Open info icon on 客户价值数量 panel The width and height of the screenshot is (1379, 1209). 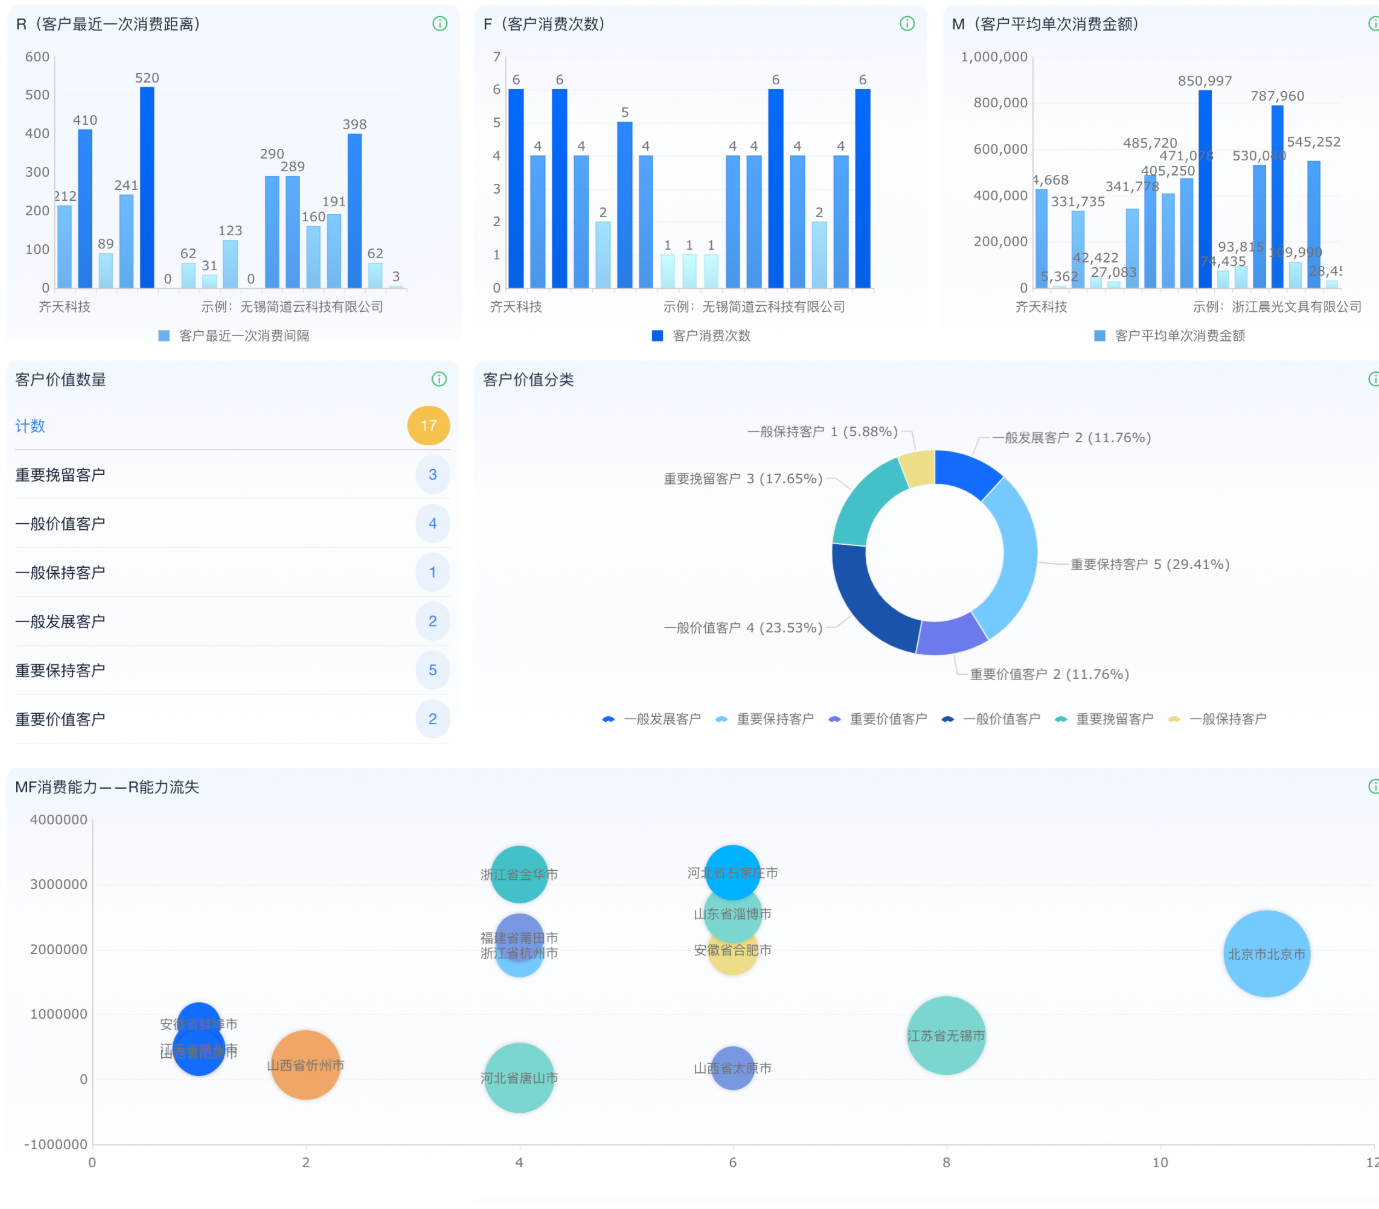click(439, 379)
